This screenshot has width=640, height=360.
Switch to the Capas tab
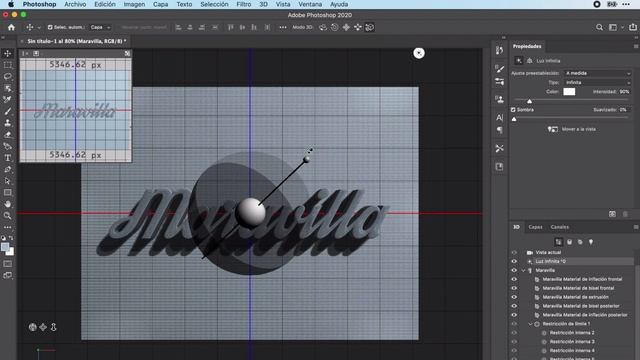pos(535,227)
